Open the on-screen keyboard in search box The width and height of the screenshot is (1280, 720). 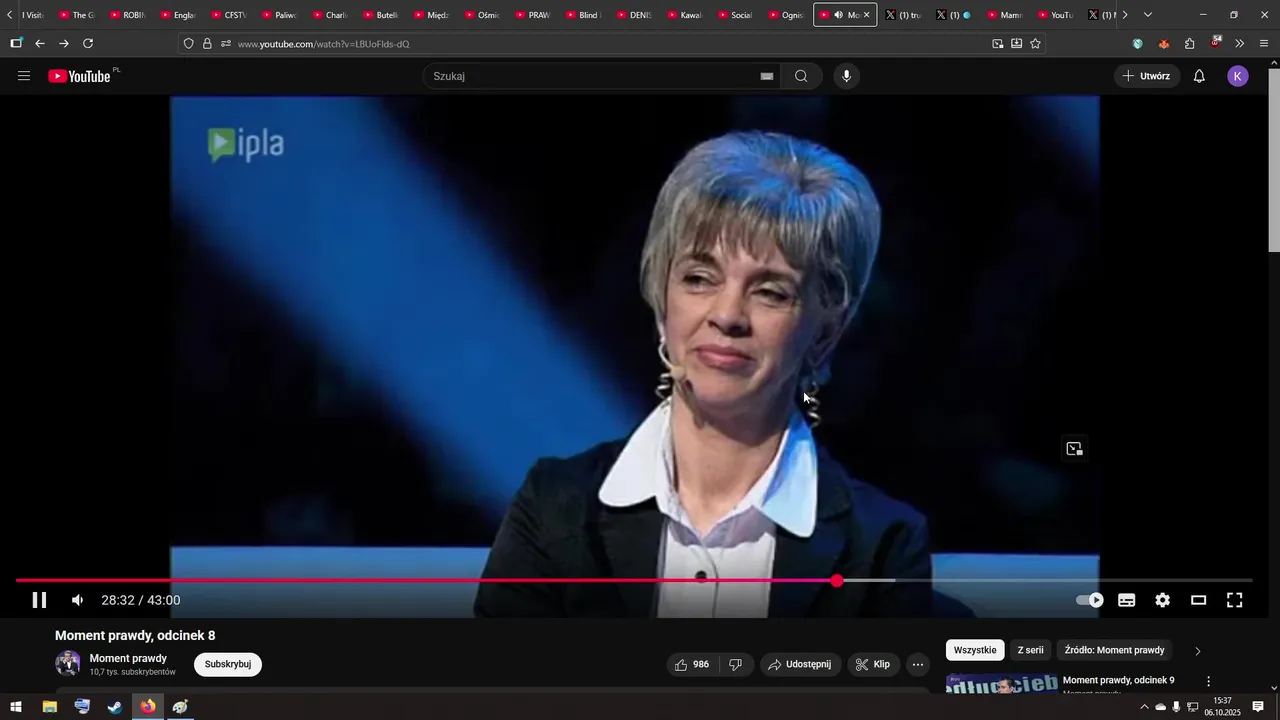click(767, 76)
